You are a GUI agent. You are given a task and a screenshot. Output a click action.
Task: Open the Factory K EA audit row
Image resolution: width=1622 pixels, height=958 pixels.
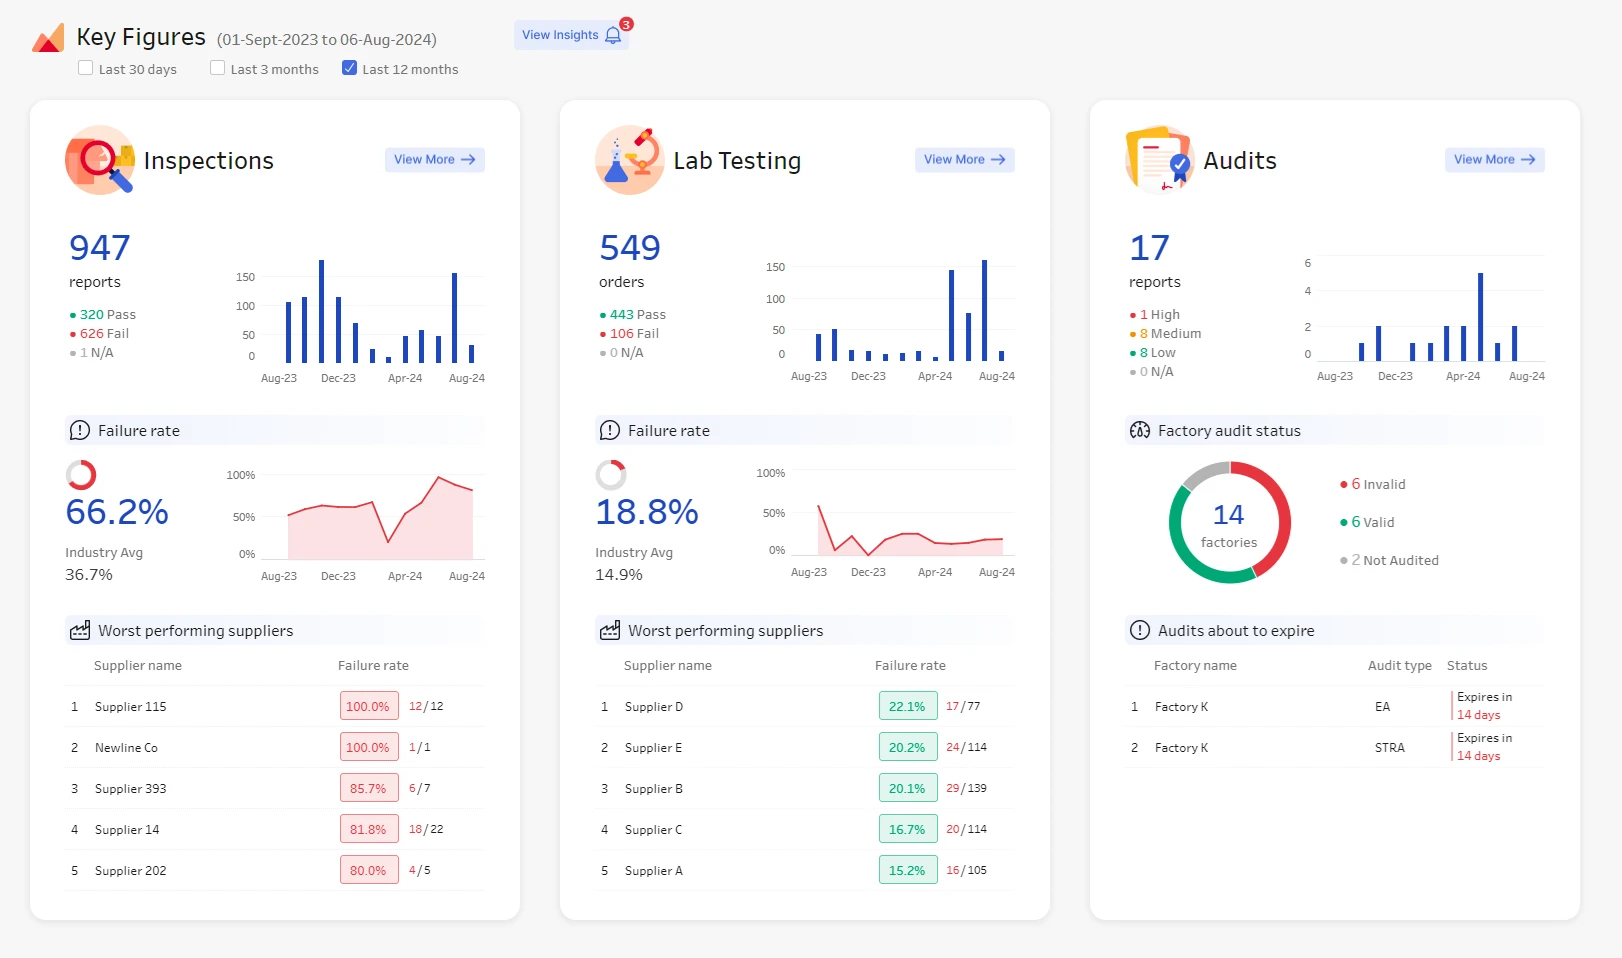coord(1335,707)
